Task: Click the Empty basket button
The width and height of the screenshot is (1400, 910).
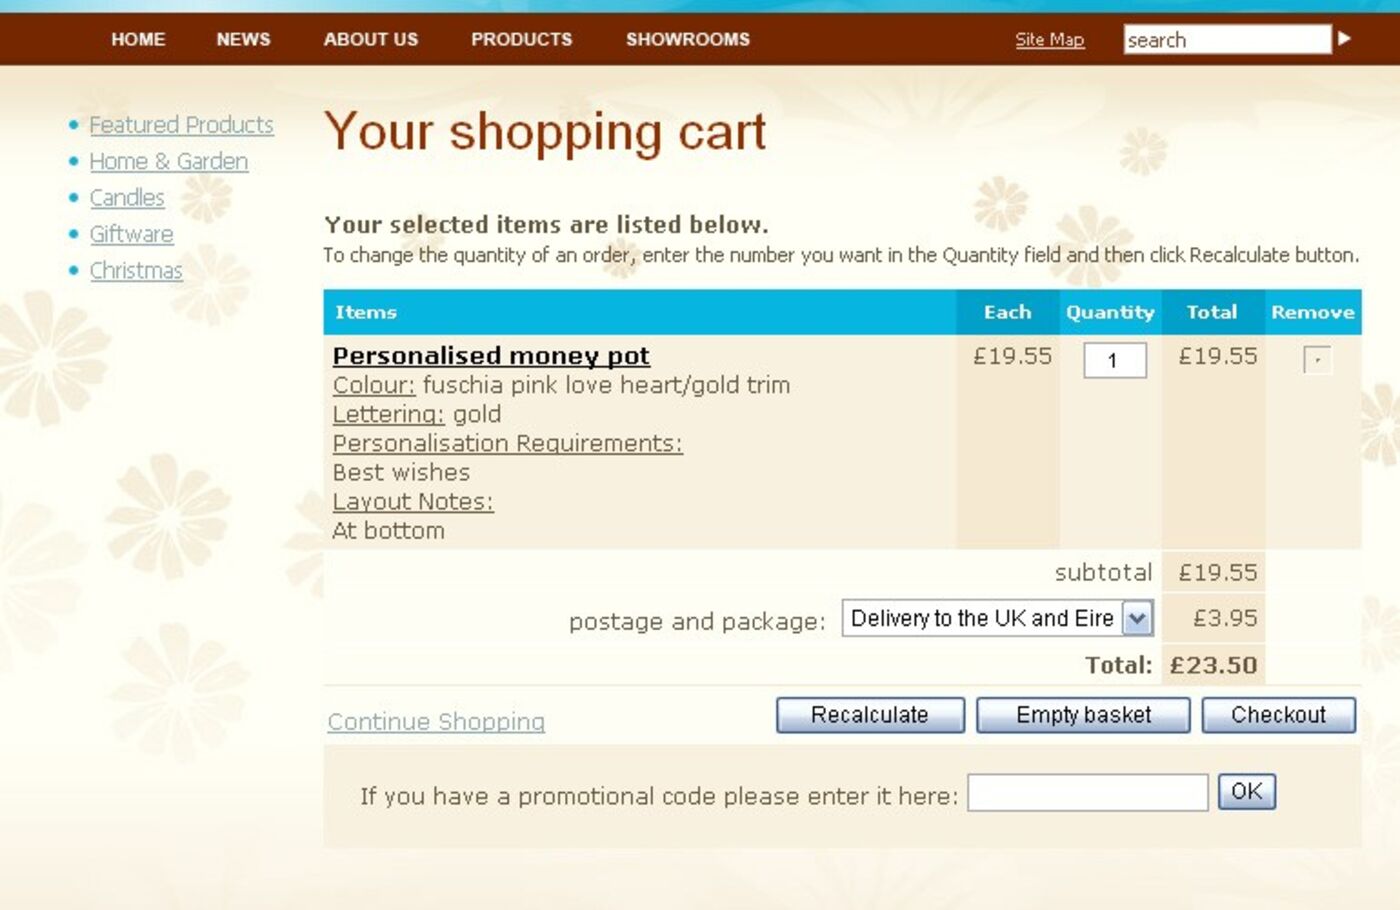Action: 1083,715
